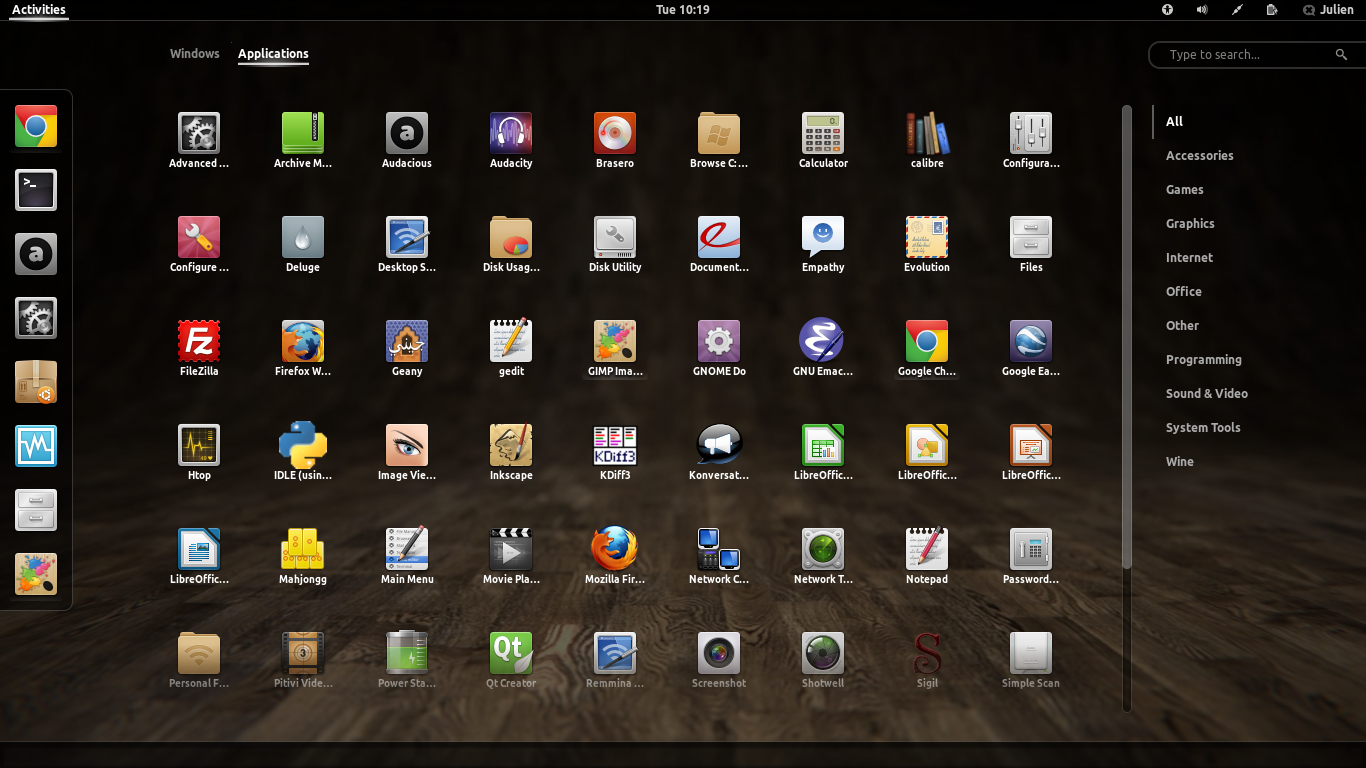Viewport: 1366px width, 768px height.
Task: Launch gedit text editor
Action: [511, 348]
